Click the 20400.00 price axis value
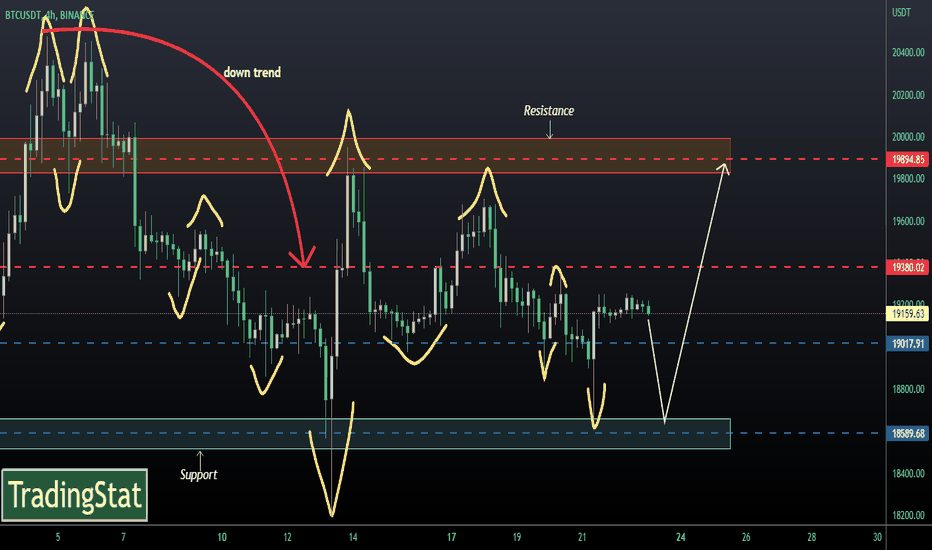Viewport: 932px width, 550px height. click(x=908, y=53)
